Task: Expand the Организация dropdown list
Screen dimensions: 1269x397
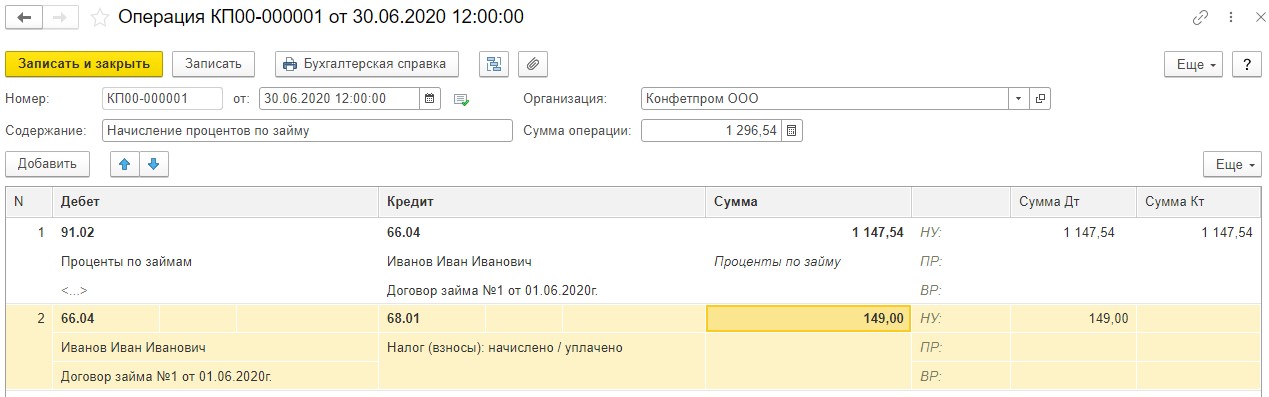Action: pos(1019,98)
